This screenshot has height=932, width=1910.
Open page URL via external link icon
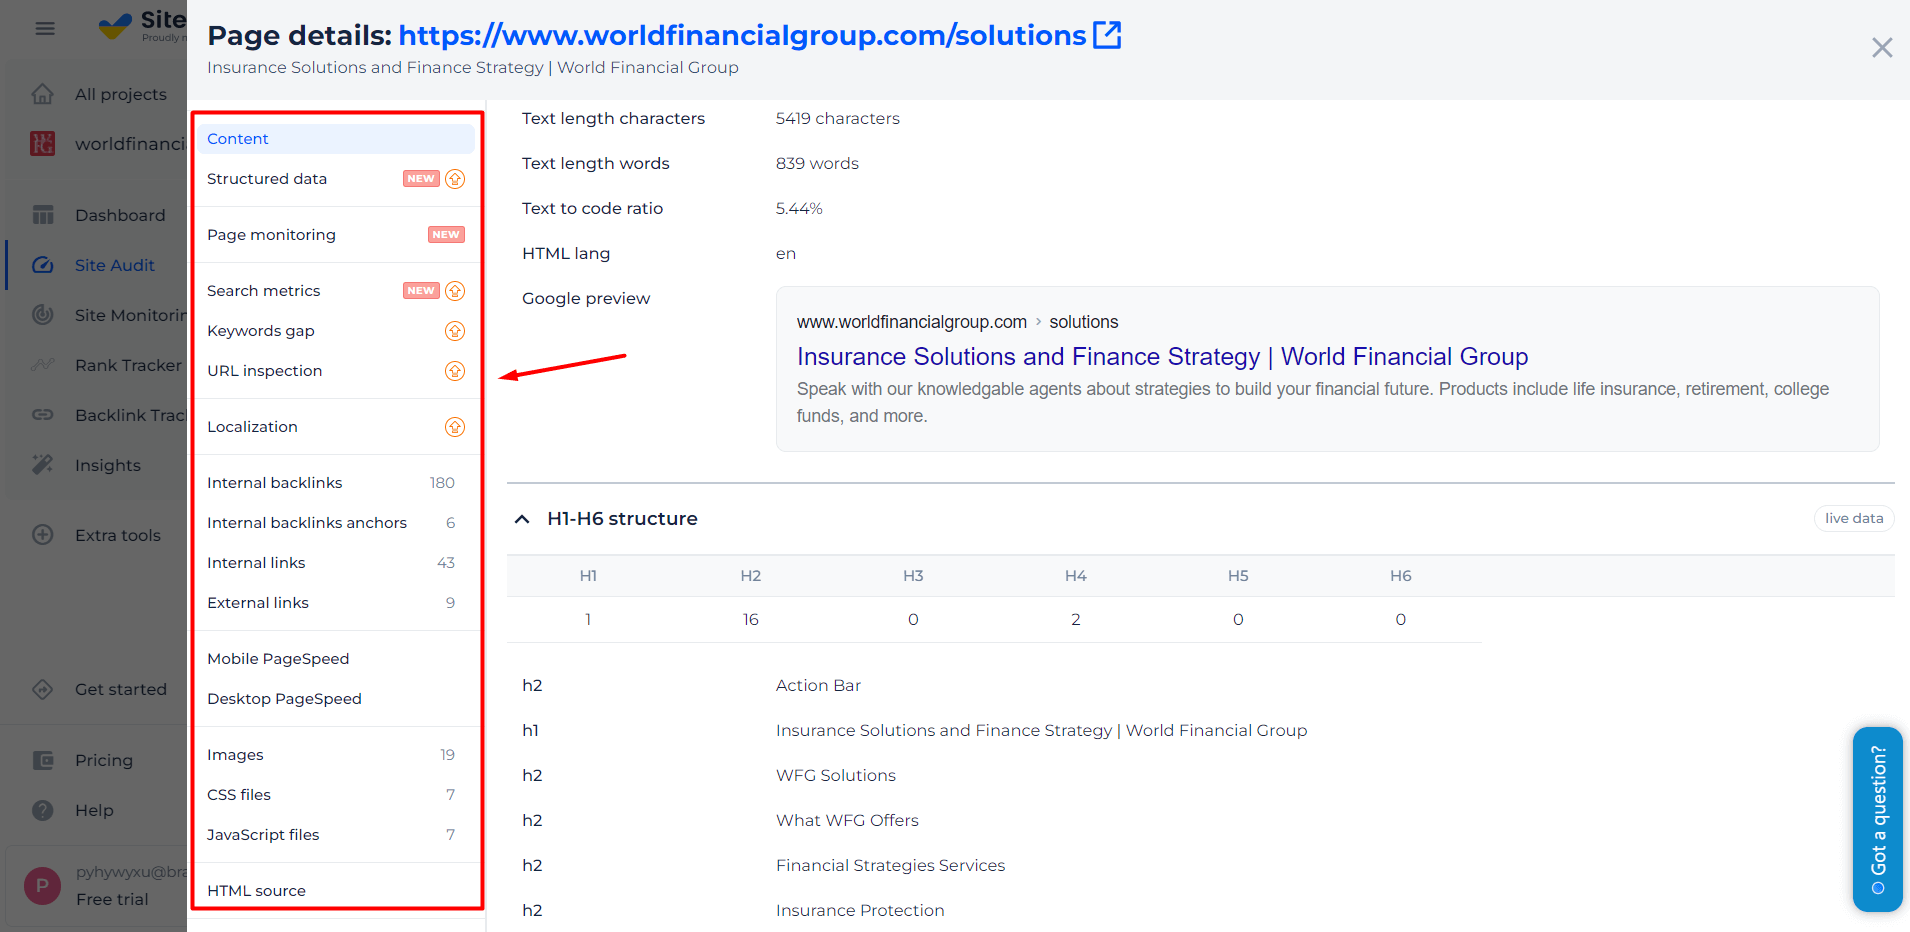click(x=1107, y=35)
